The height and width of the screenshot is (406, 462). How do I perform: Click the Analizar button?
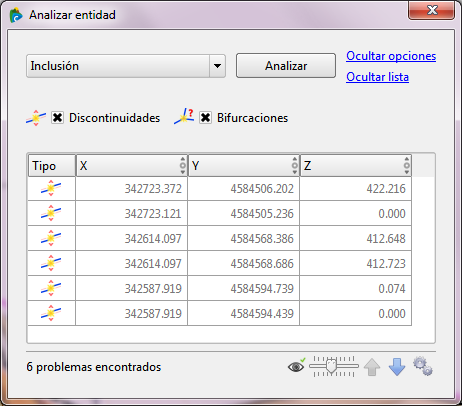286,66
